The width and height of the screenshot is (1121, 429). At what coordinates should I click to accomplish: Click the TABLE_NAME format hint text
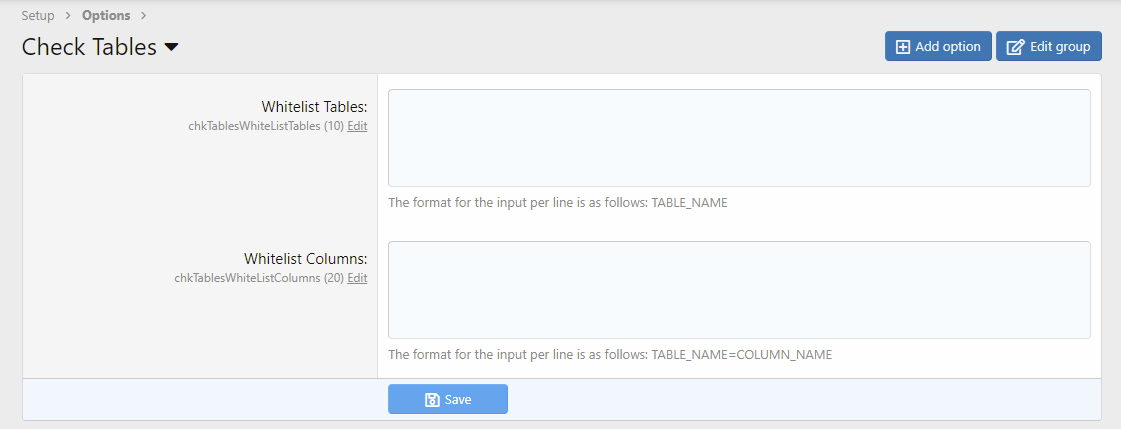pyautogui.click(x=558, y=202)
